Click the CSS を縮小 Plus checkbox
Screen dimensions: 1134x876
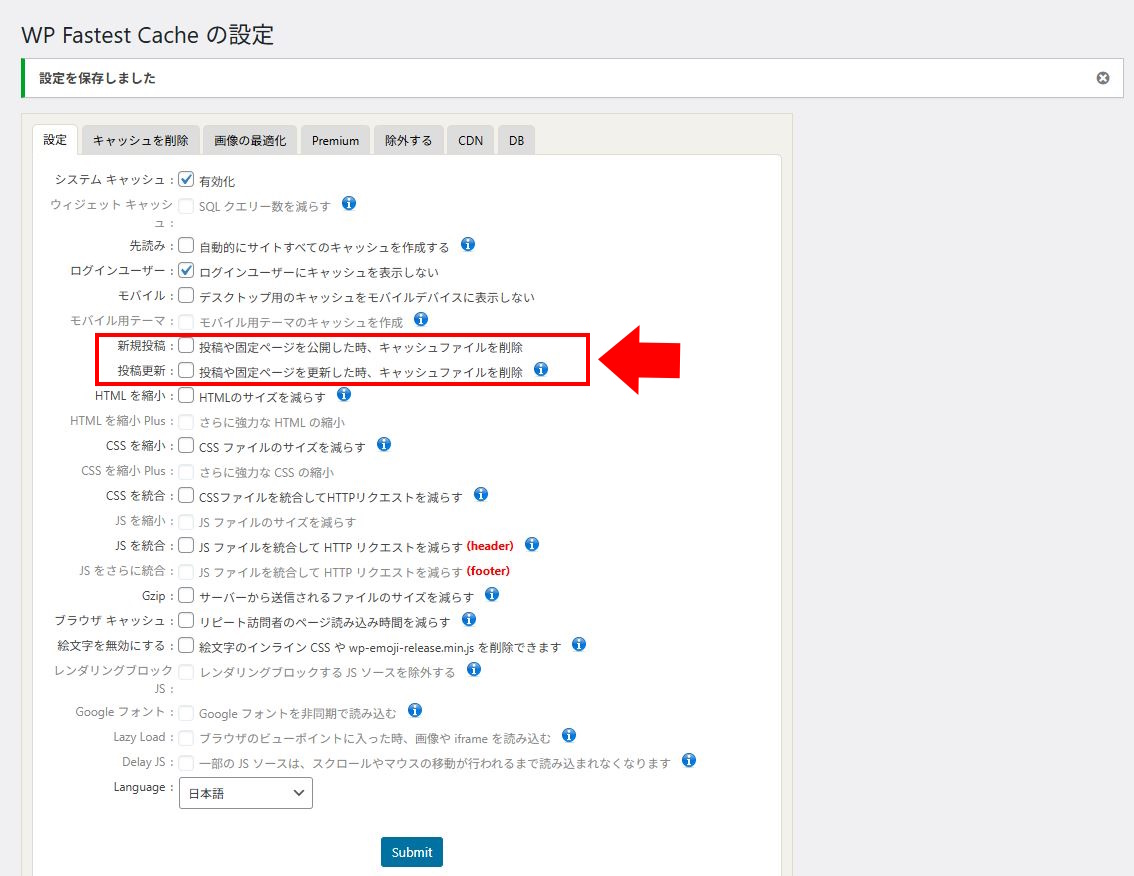[x=186, y=472]
